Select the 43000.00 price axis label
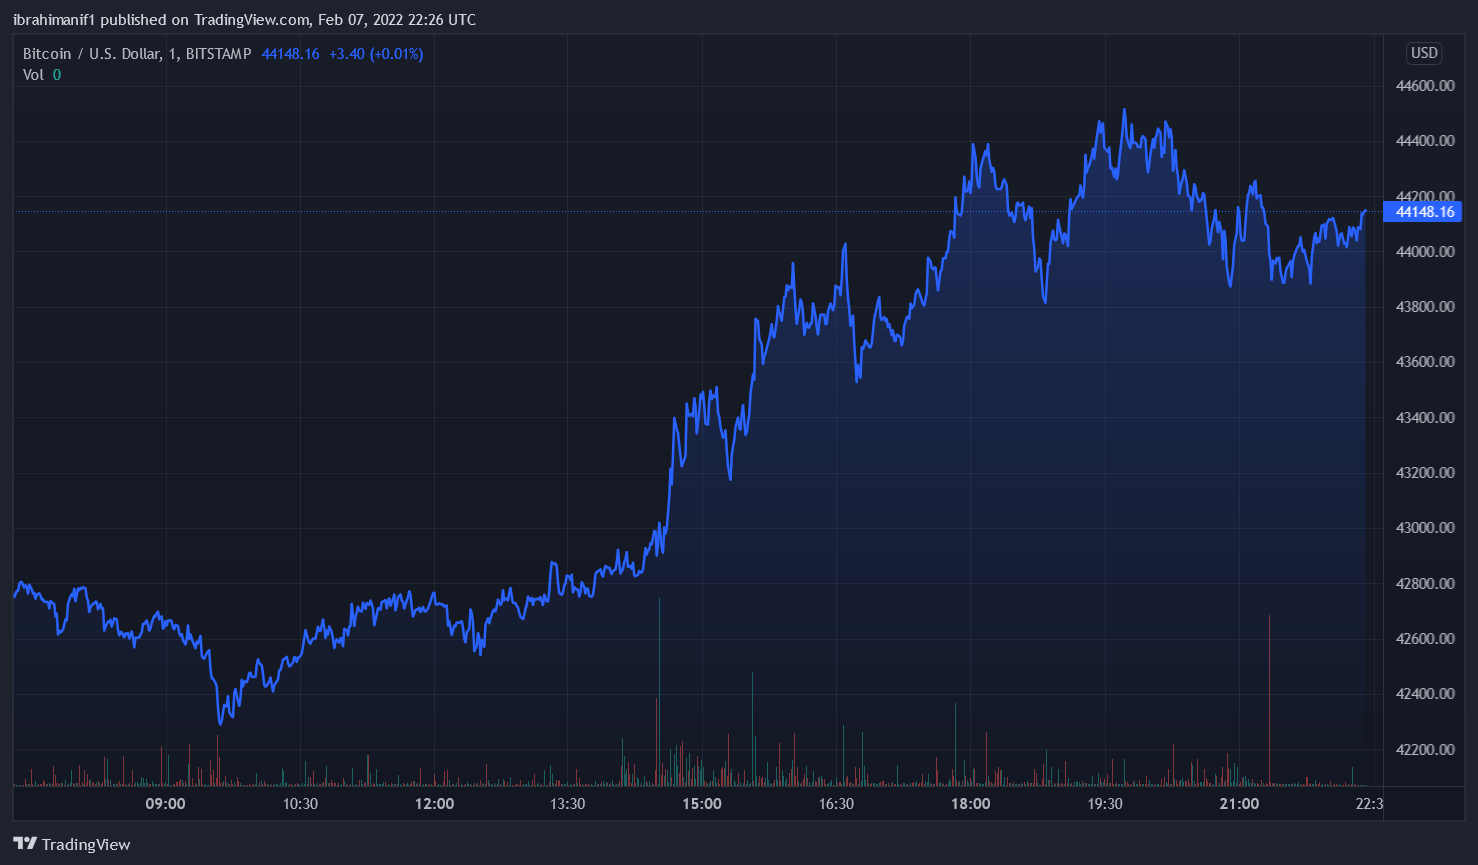This screenshot has height=865, width=1478. [1424, 528]
